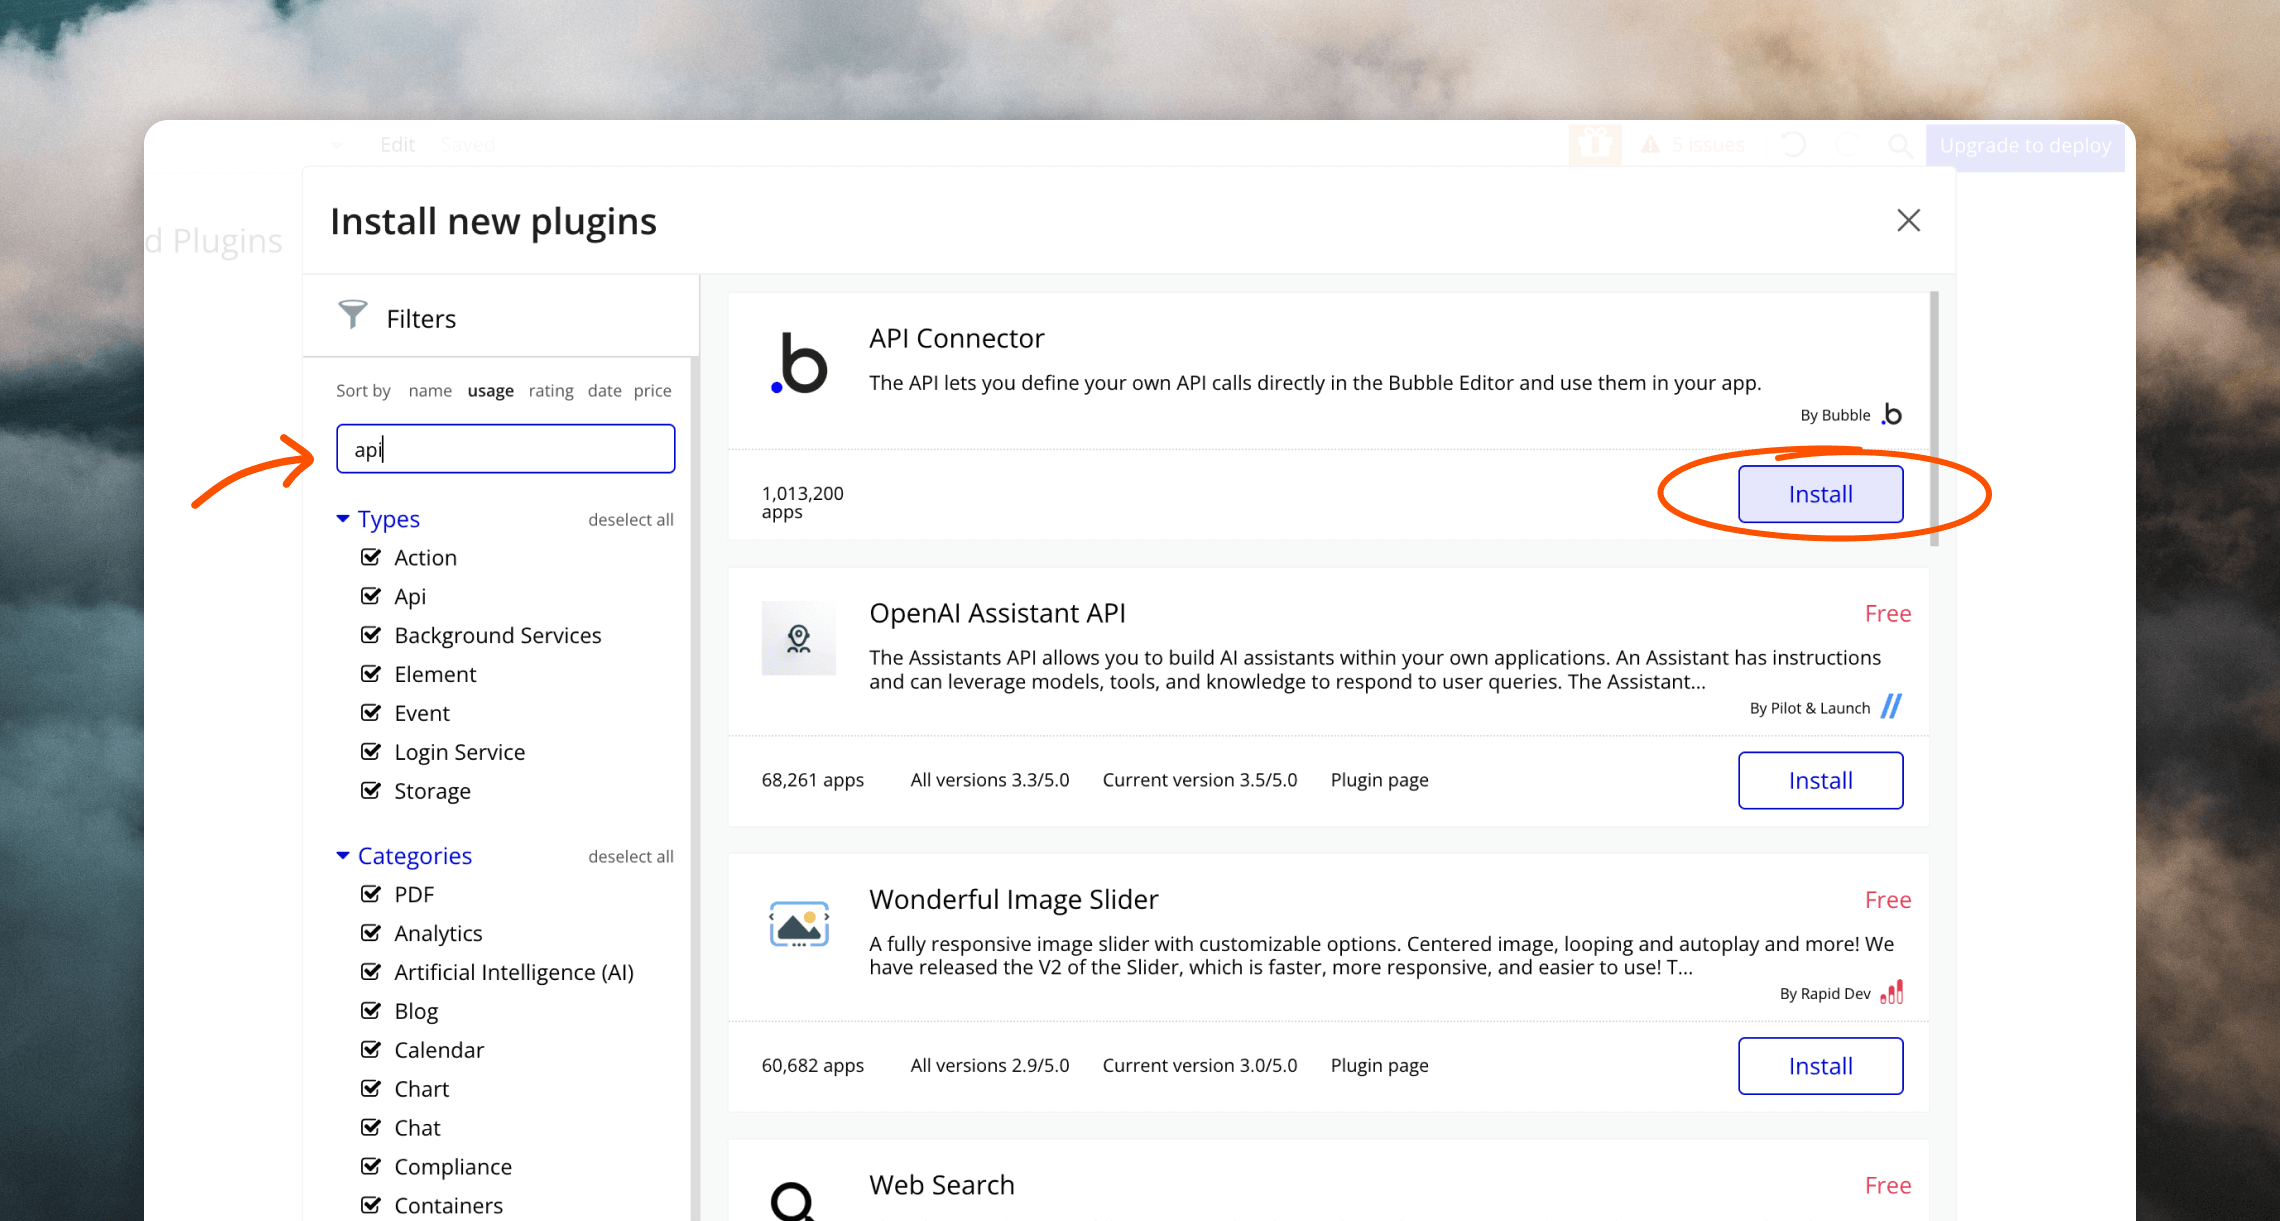Click the Rapid Dev author logo

pos(1892,992)
